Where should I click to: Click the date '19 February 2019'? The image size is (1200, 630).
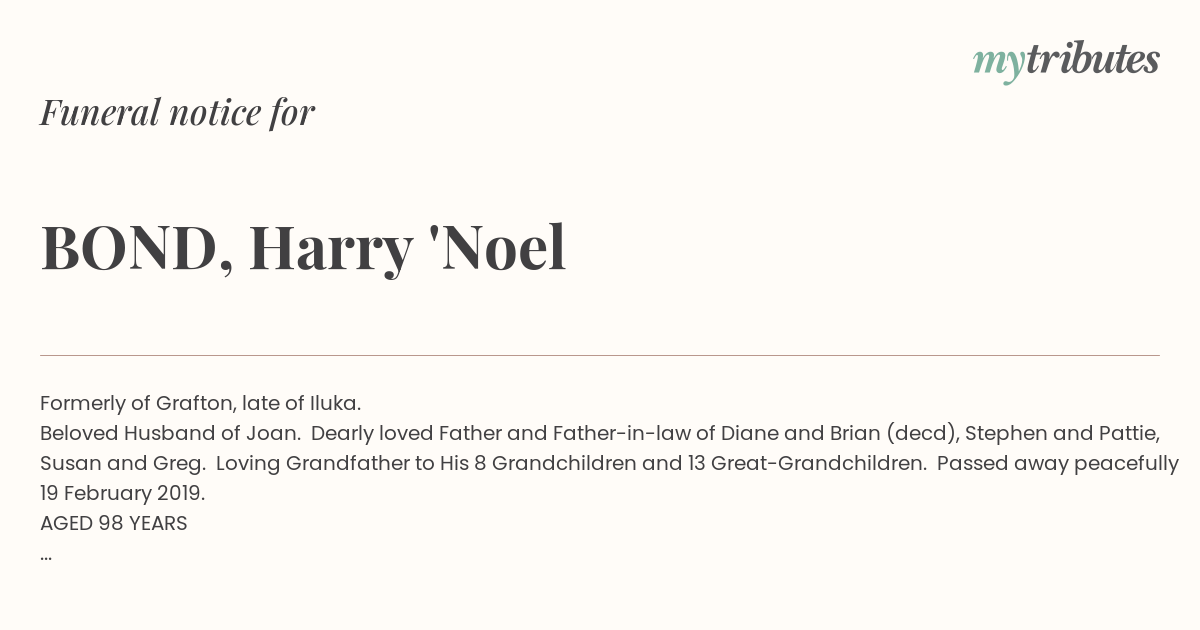tap(122, 493)
